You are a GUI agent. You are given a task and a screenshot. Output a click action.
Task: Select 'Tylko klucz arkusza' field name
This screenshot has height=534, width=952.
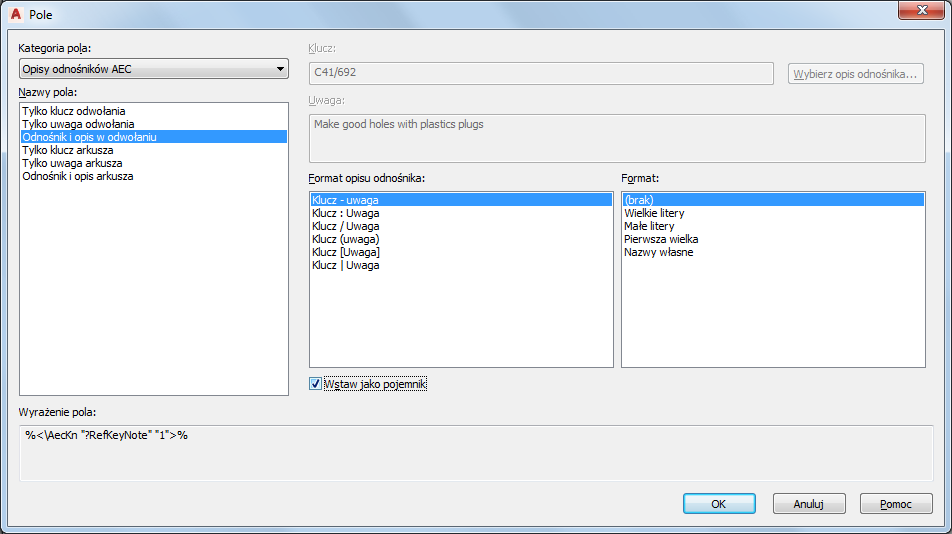tap(154, 150)
